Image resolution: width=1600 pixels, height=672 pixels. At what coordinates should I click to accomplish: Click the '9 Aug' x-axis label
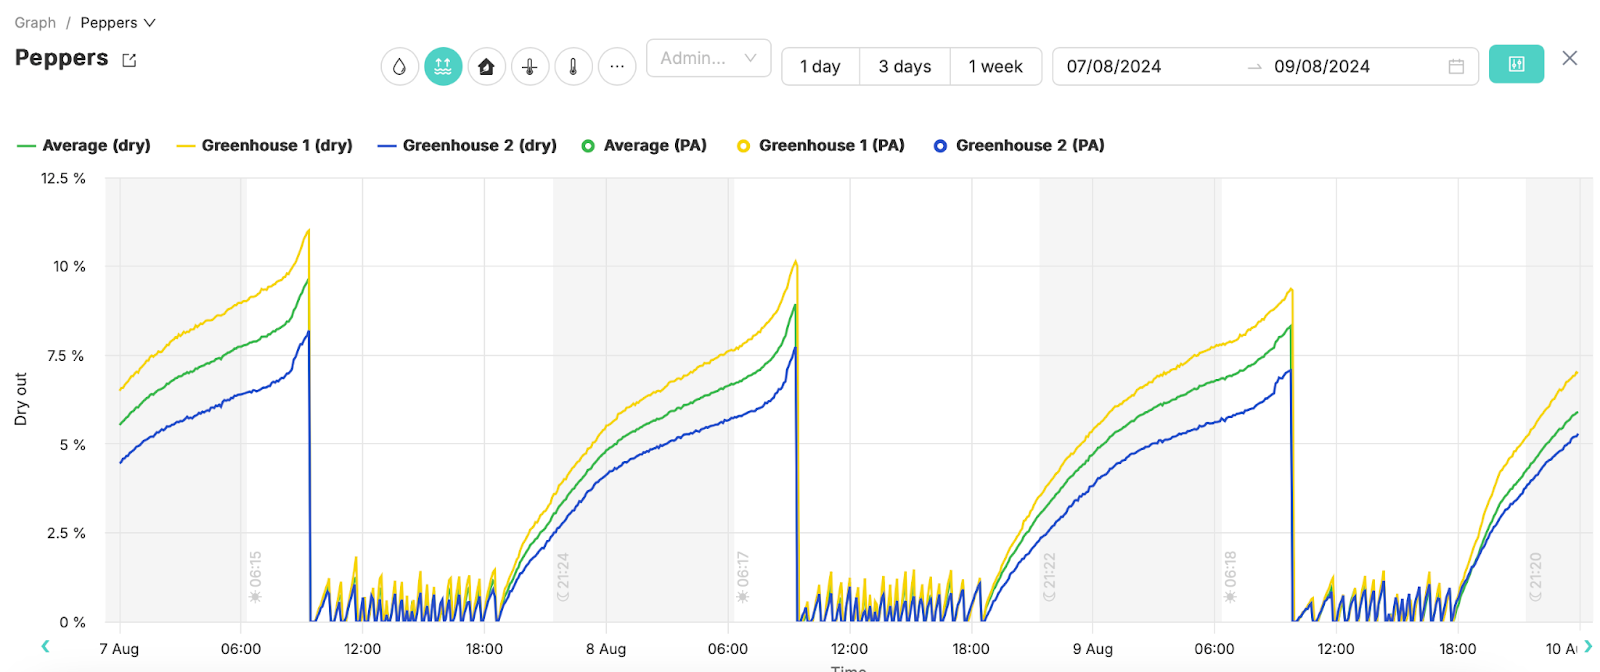click(x=1093, y=649)
